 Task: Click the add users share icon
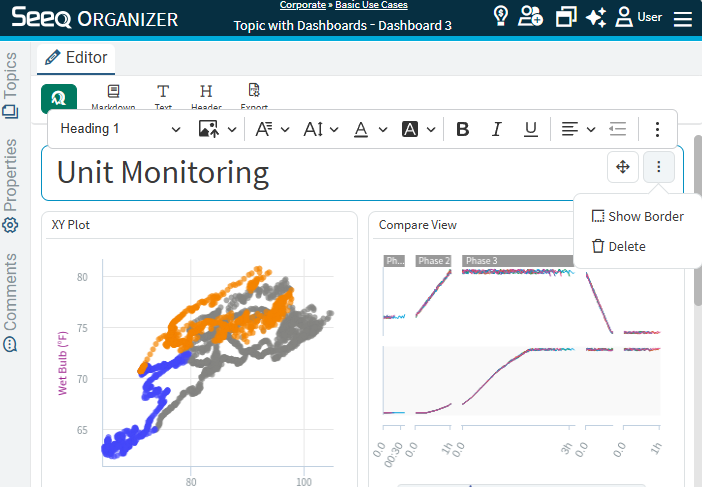531,17
